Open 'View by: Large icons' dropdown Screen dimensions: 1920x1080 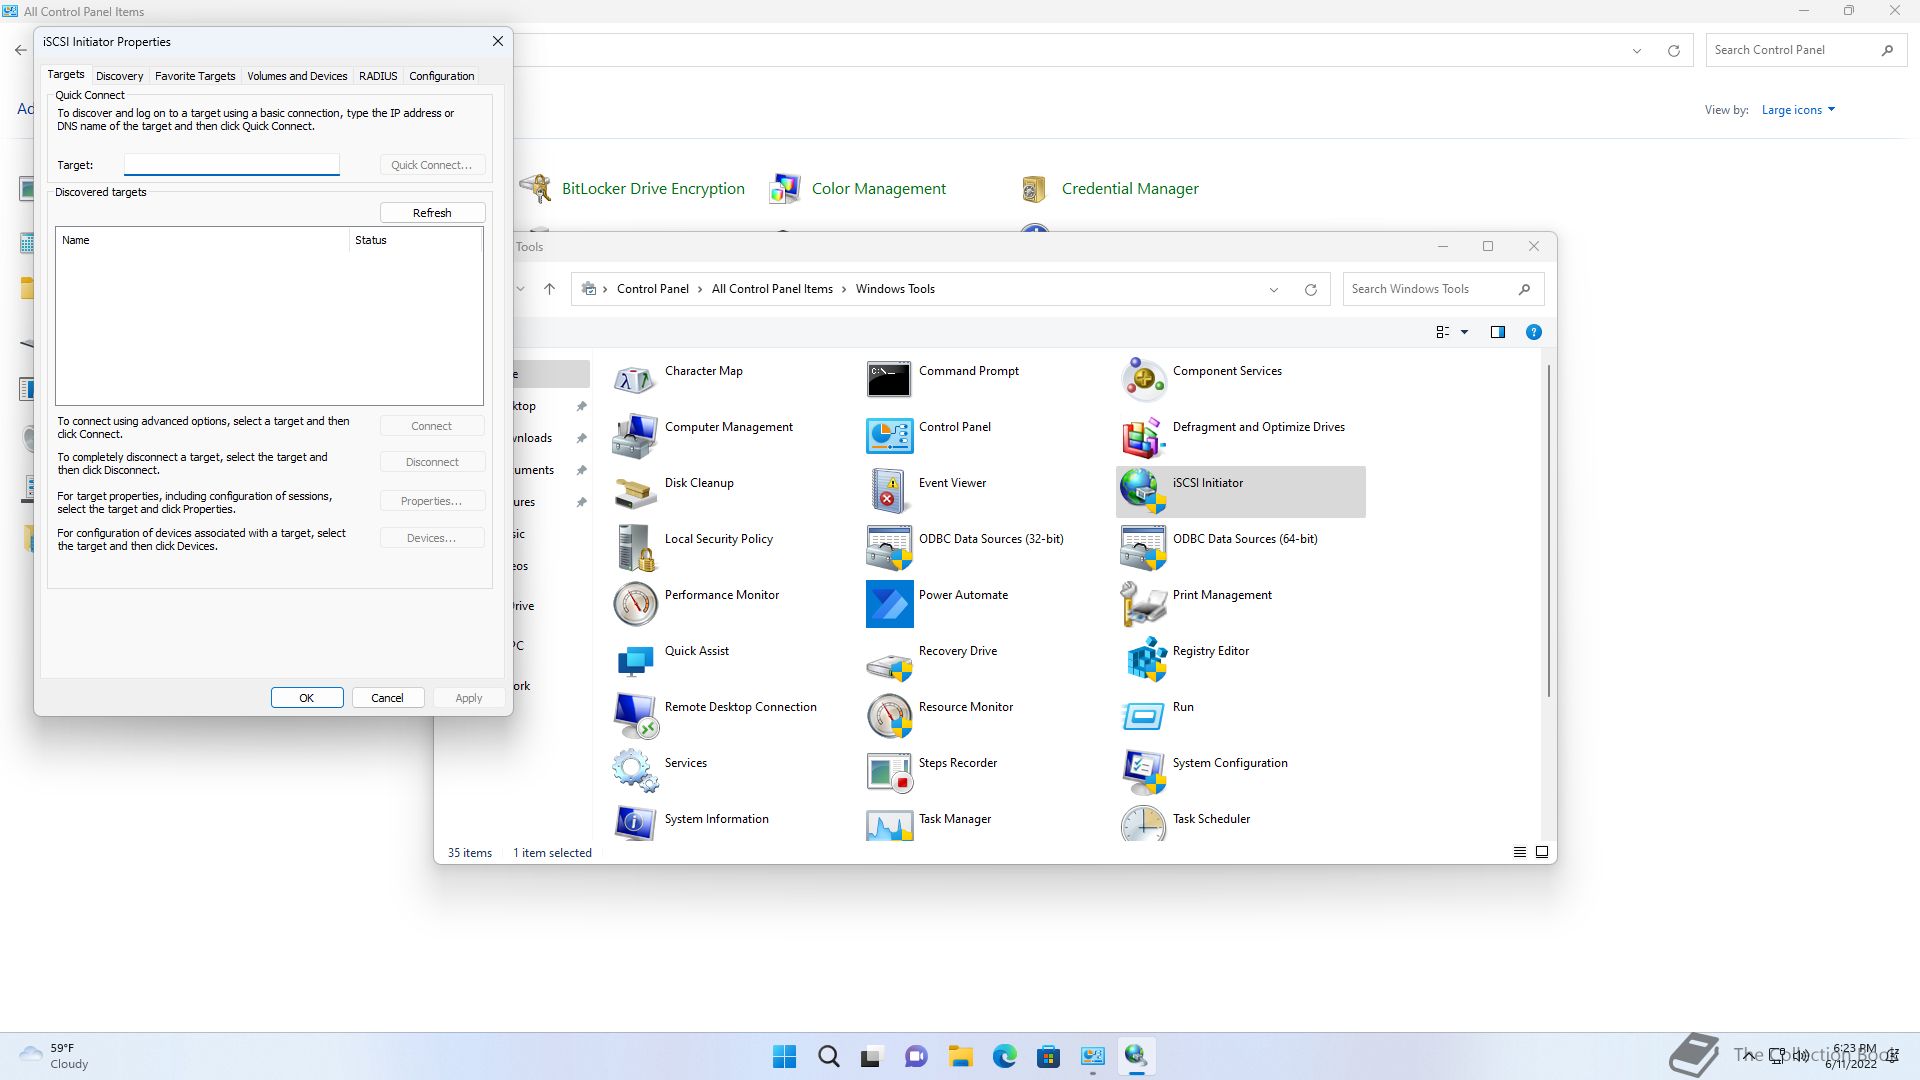(1797, 110)
